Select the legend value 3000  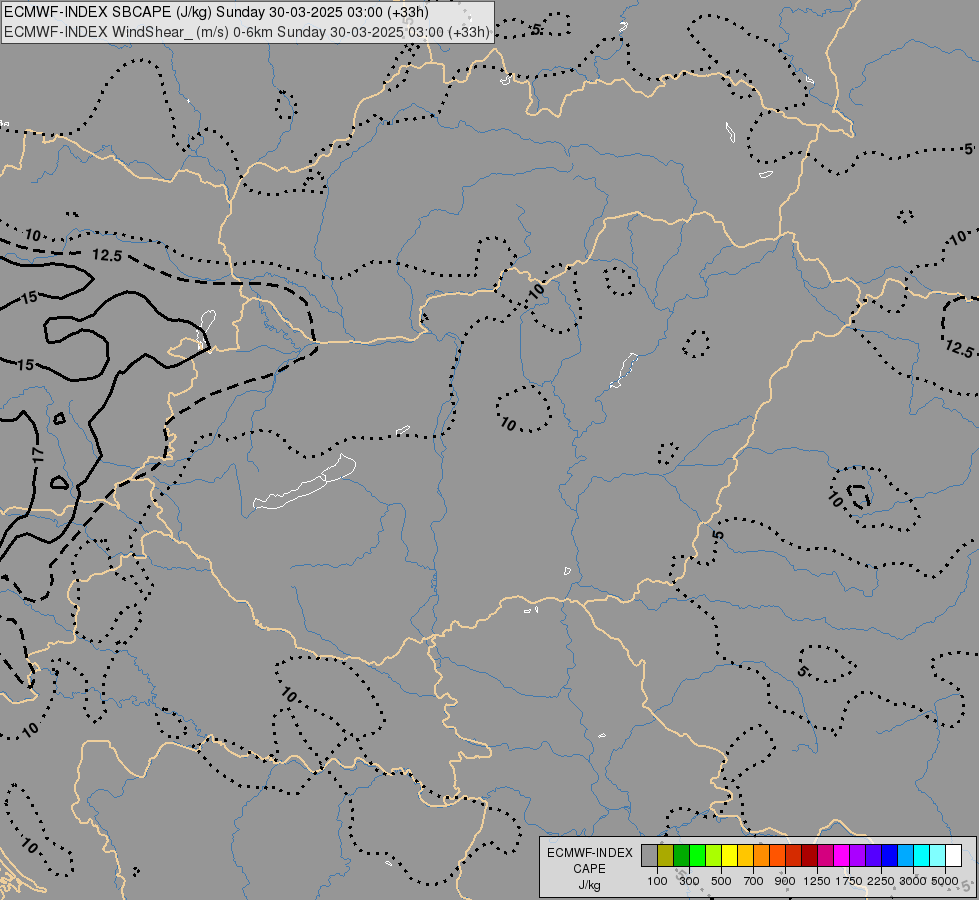click(x=913, y=881)
